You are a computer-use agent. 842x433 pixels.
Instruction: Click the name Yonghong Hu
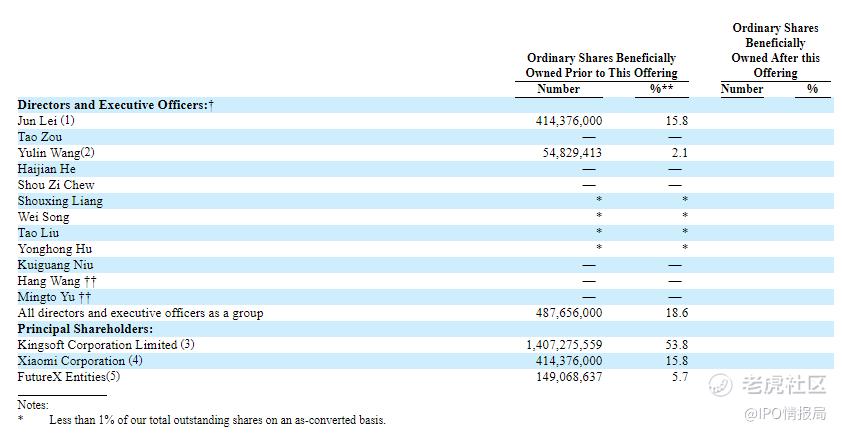pos(55,249)
